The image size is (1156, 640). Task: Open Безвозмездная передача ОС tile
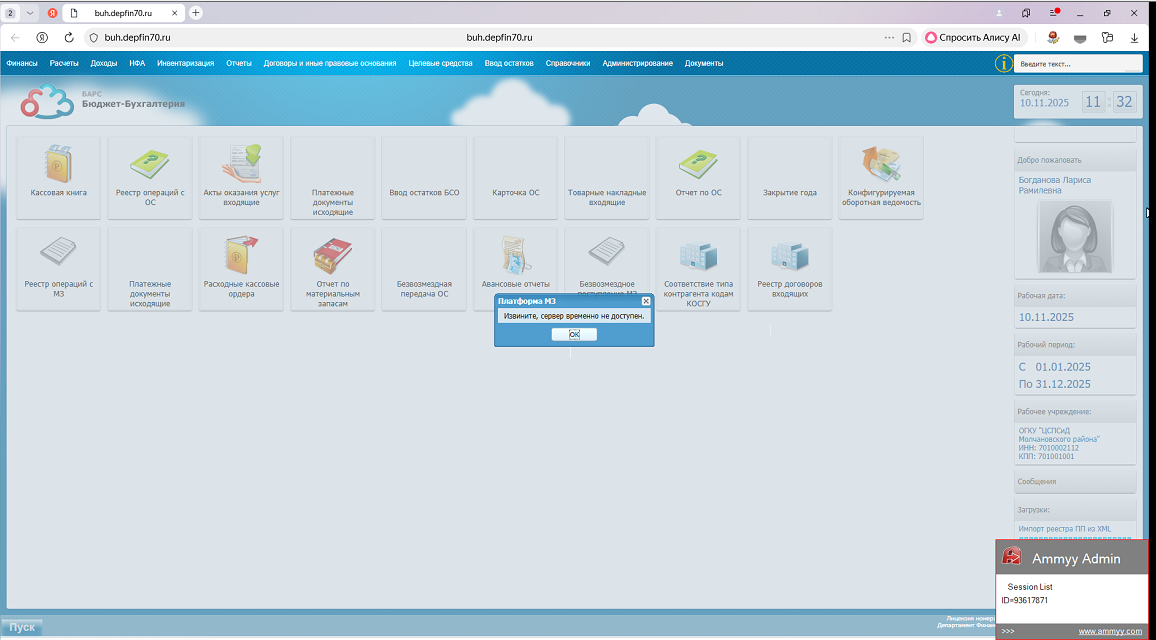(x=424, y=269)
